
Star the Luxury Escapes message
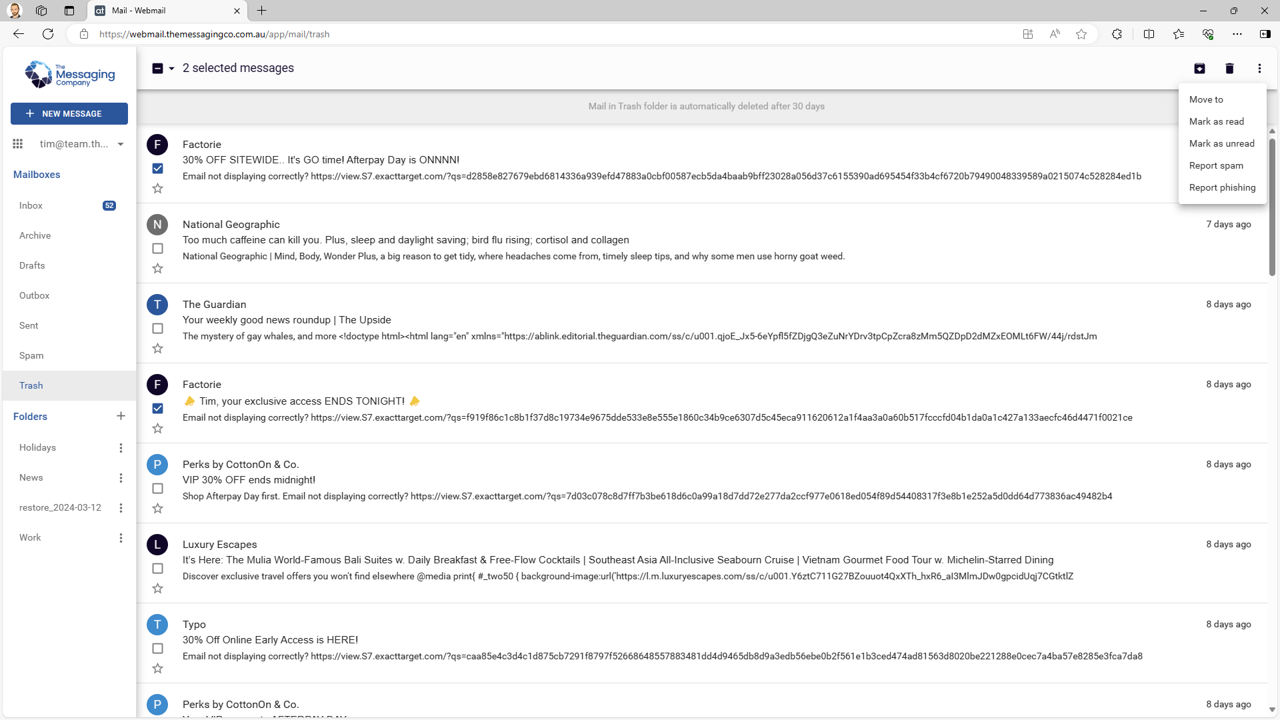[x=157, y=588]
